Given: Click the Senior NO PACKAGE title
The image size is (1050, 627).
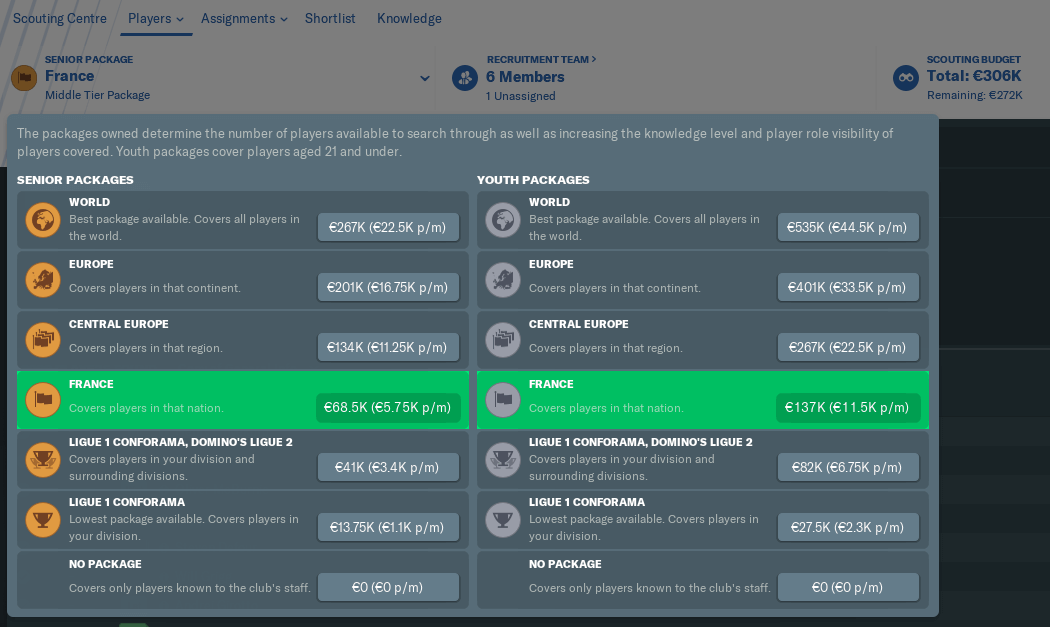Looking at the screenshot, I should point(105,564).
